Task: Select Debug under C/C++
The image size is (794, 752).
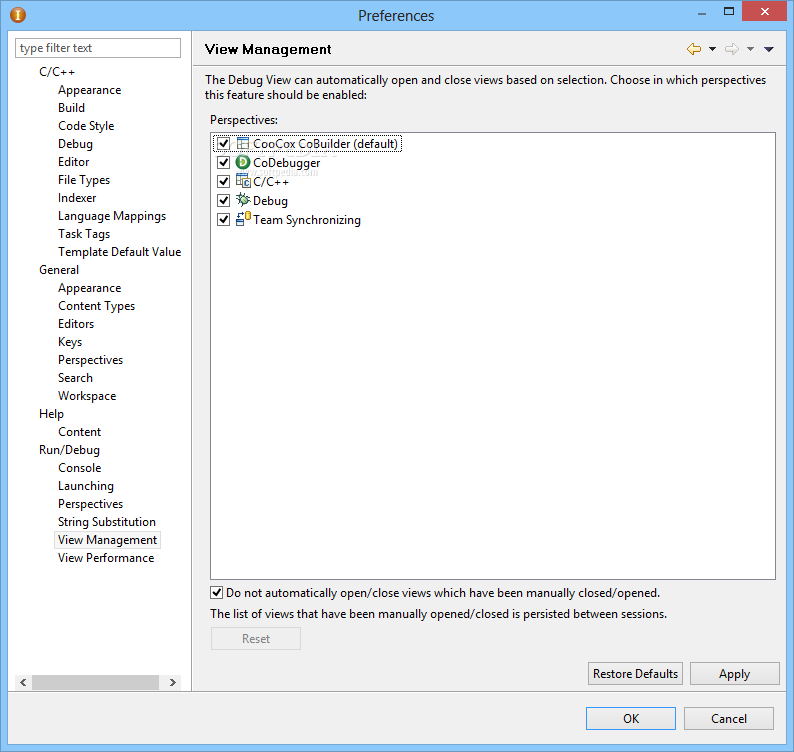Action: point(75,144)
